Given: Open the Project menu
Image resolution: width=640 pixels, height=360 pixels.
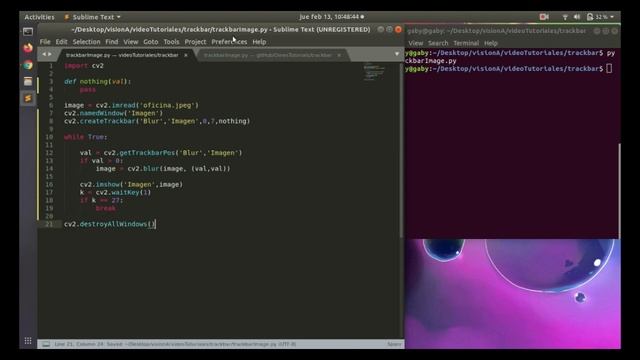Looking at the screenshot, I should pyautogui.click(x=195, y=42).
